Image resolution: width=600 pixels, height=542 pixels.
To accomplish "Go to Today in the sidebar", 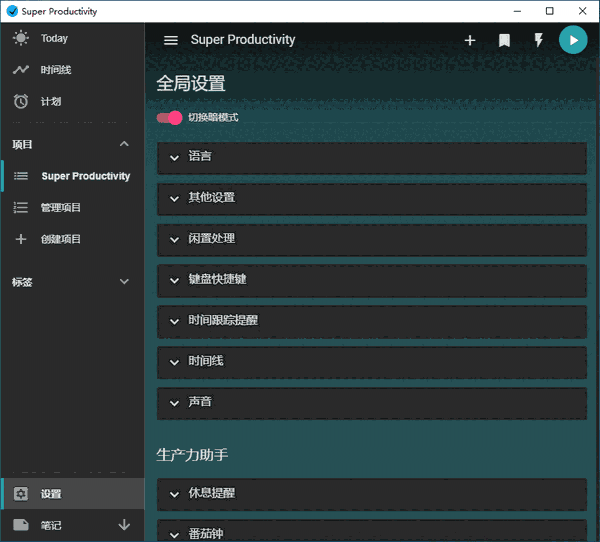I will pyautogui.click(x=73, y=38).
